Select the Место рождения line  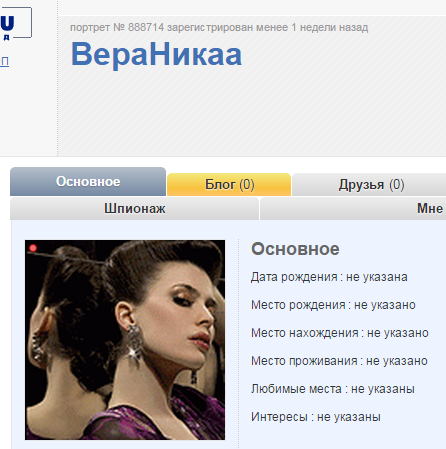pos(333,305)
